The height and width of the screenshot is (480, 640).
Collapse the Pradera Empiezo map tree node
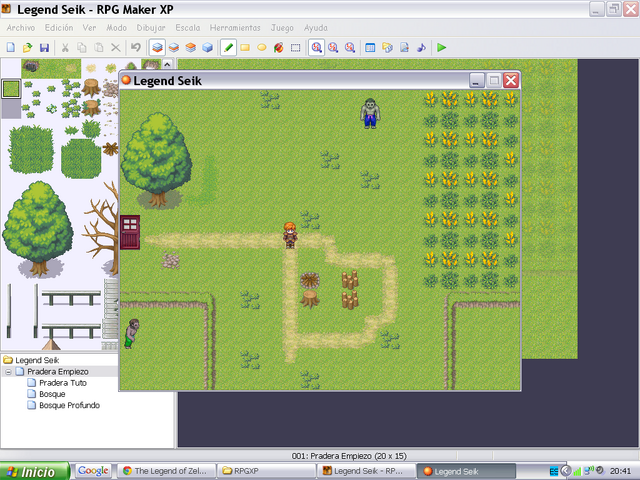[x=8, y=372]
